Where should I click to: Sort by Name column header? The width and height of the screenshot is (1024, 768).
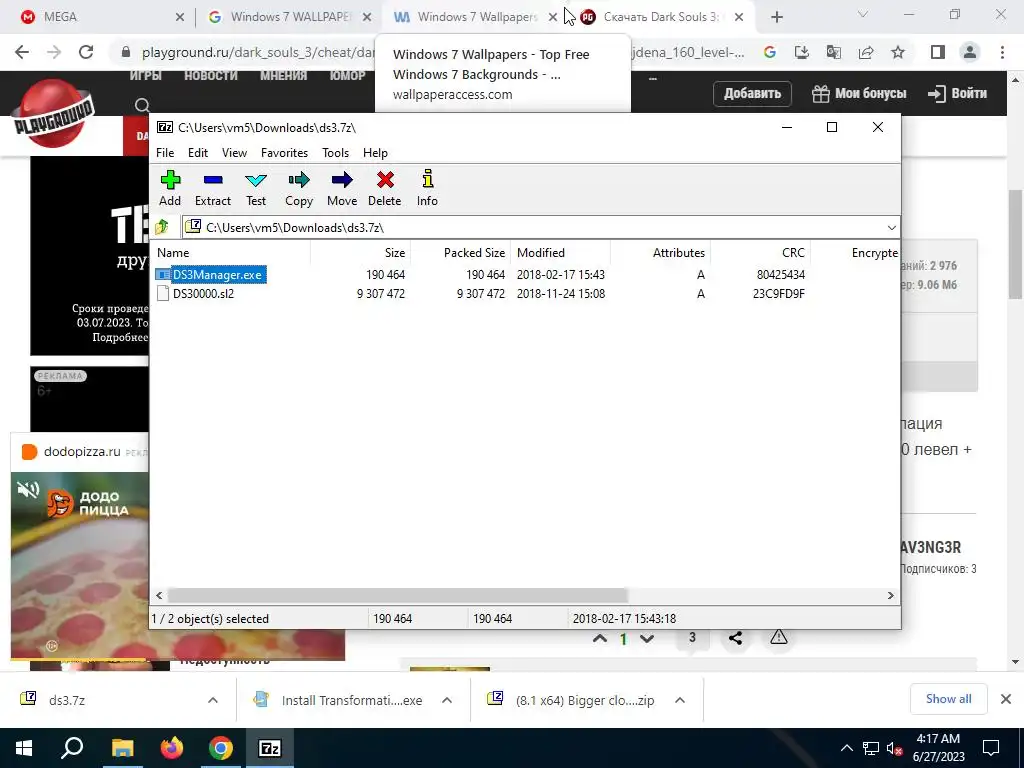tap(231, 253)
